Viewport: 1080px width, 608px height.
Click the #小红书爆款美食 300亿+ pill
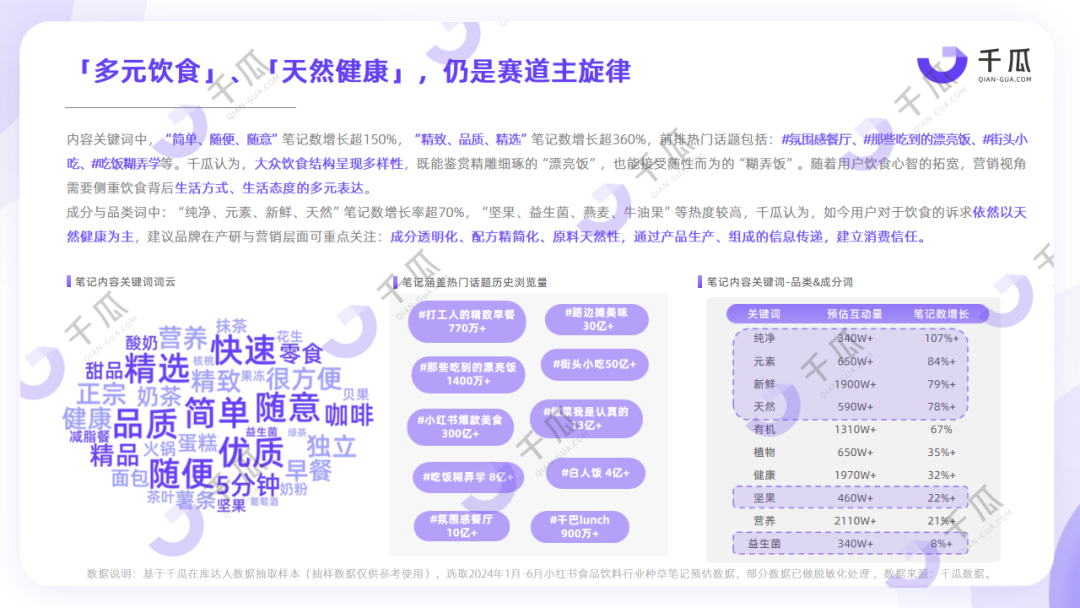(460, 426)
